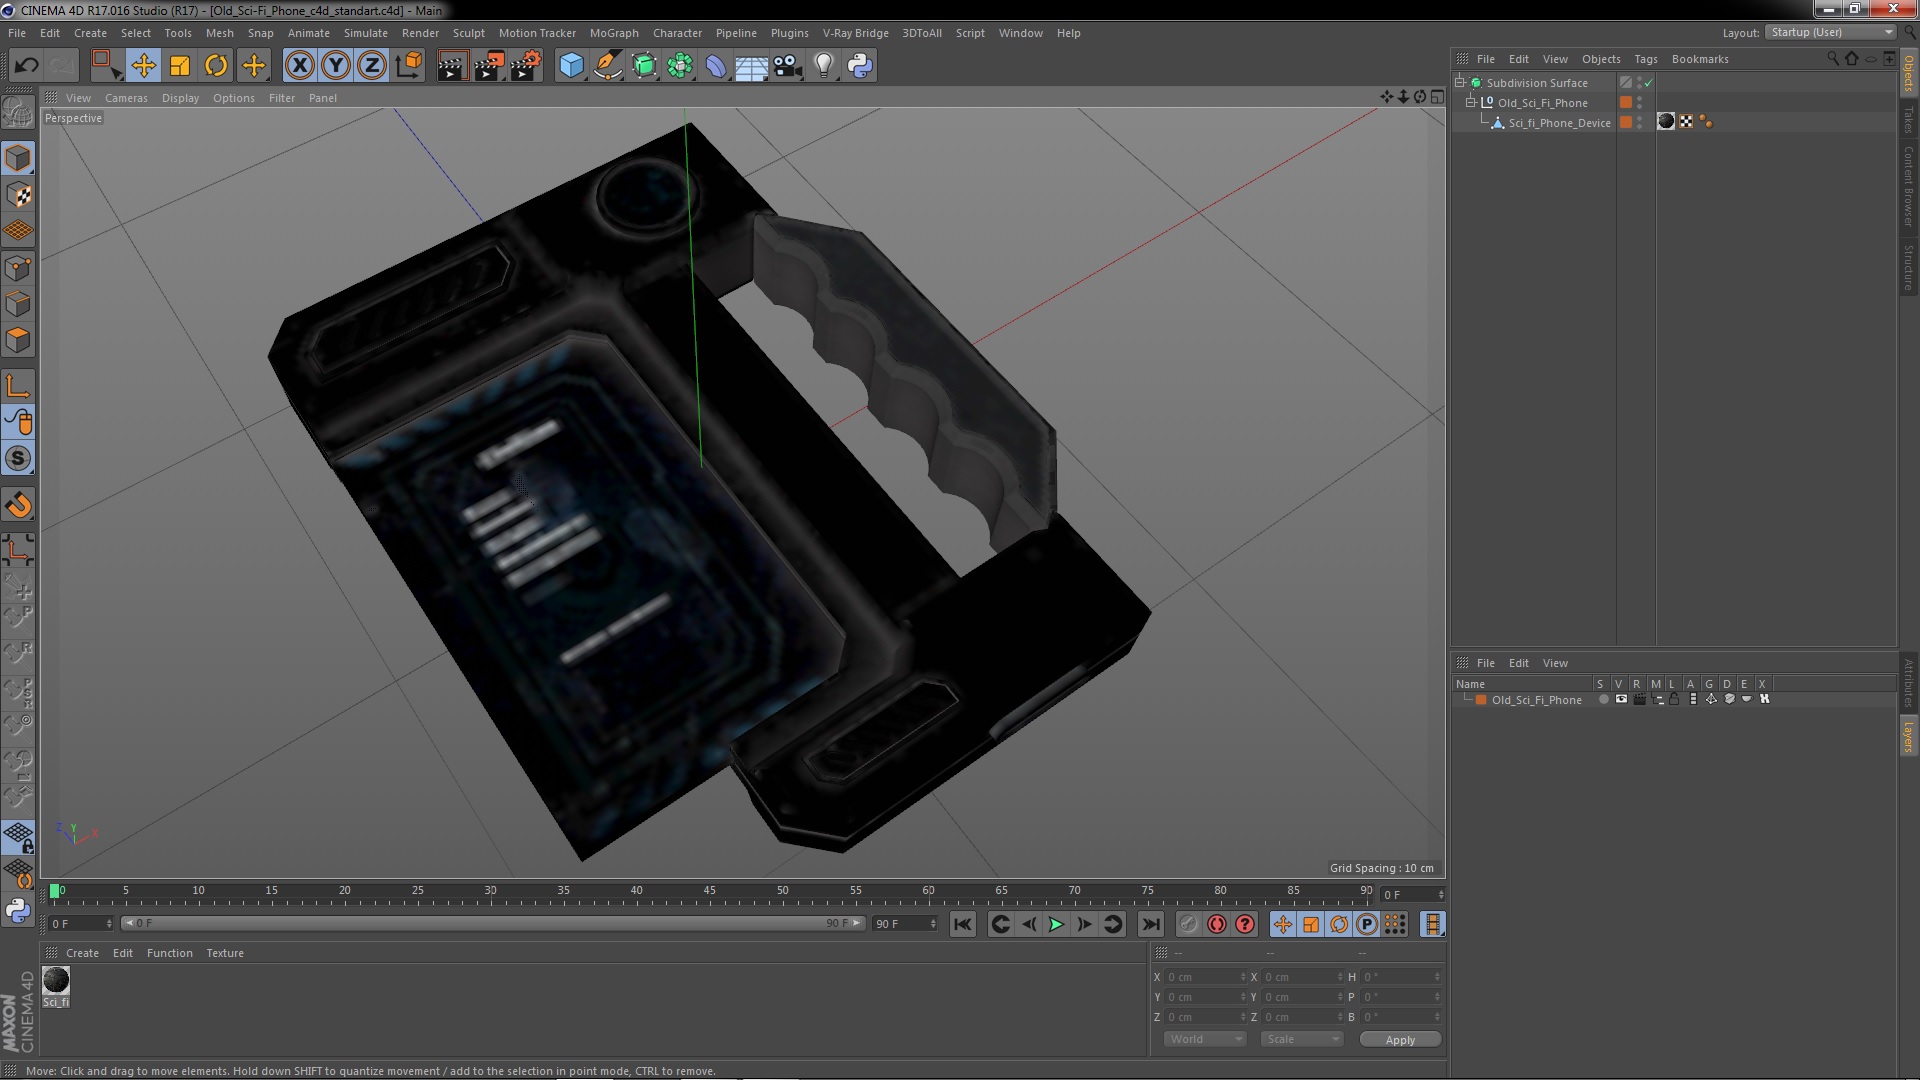Image resolution: width=1920 pixels, height=1080 pixels.
Task: Go to end of animation
Action: (1151, 924)
